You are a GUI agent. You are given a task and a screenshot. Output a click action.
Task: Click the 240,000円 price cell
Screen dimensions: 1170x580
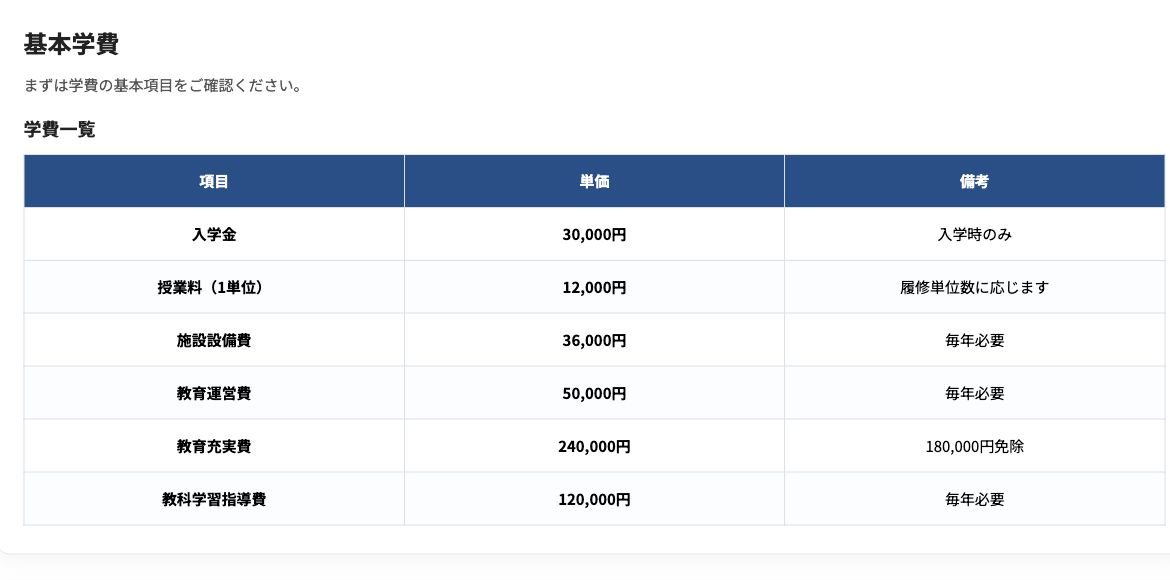(x=594, y=446)
